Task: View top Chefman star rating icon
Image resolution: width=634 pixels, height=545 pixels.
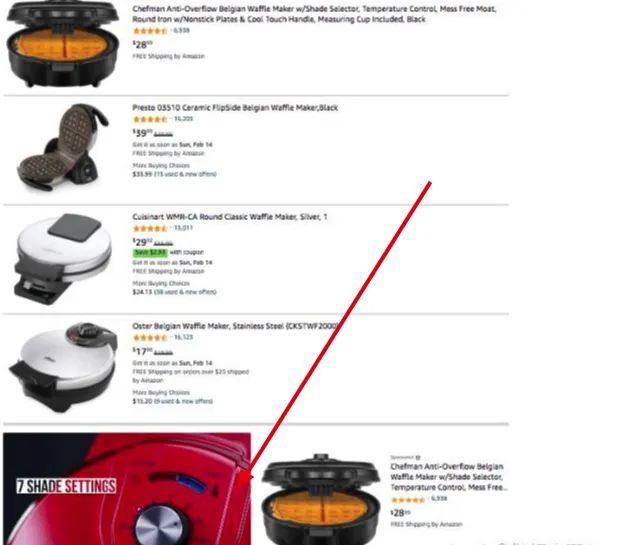Action: tap(150, 31)
